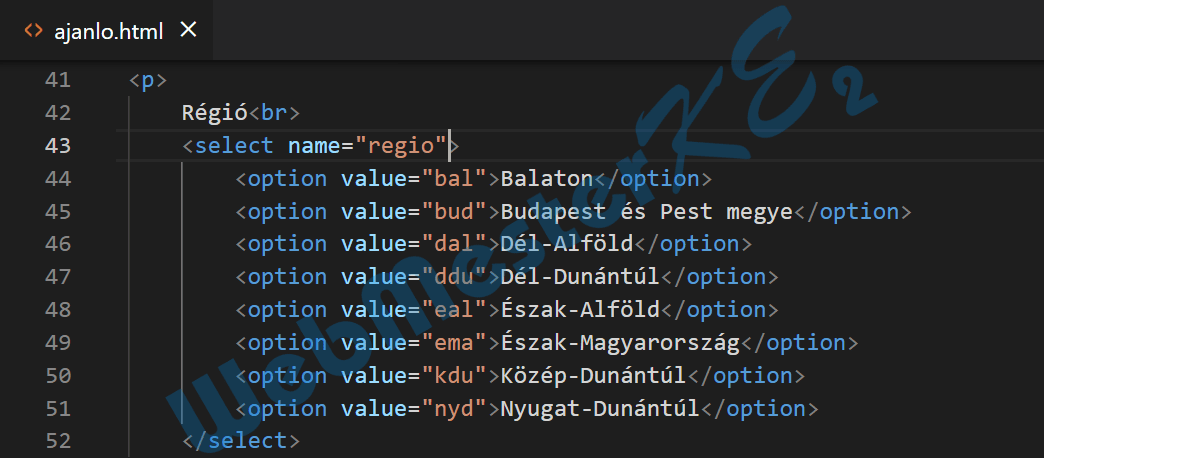Click the select tag name on line 43

click(x=234, y=146)
